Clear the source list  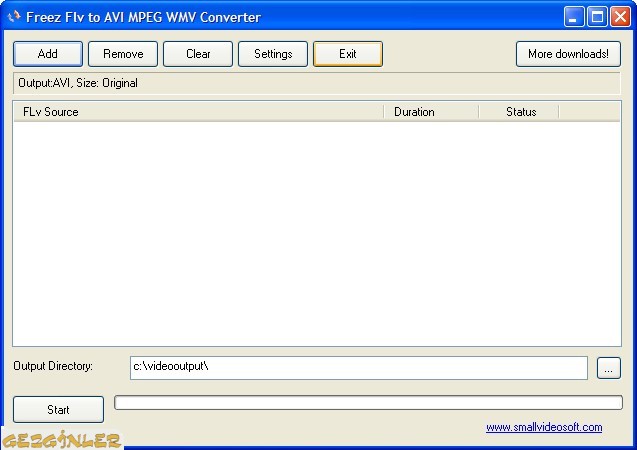click(x=198, y=54)
